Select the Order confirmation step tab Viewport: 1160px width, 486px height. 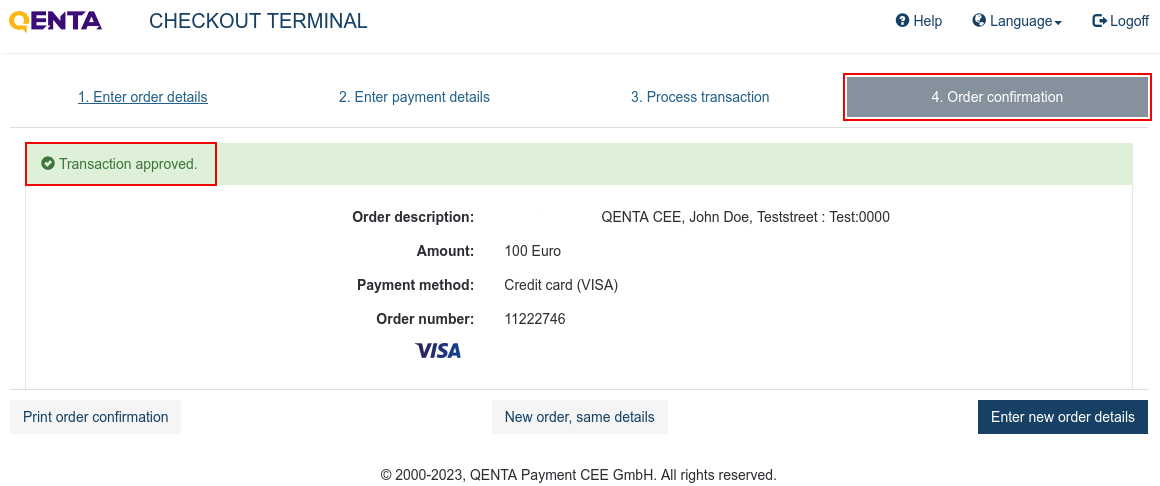pos(997,97)
